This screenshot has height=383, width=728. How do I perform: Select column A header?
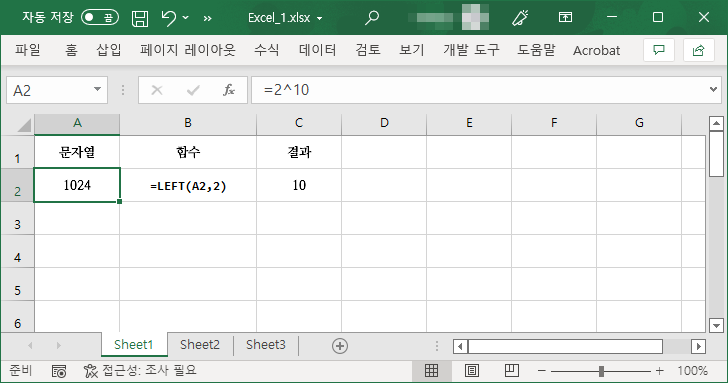(x=77, y=123)
